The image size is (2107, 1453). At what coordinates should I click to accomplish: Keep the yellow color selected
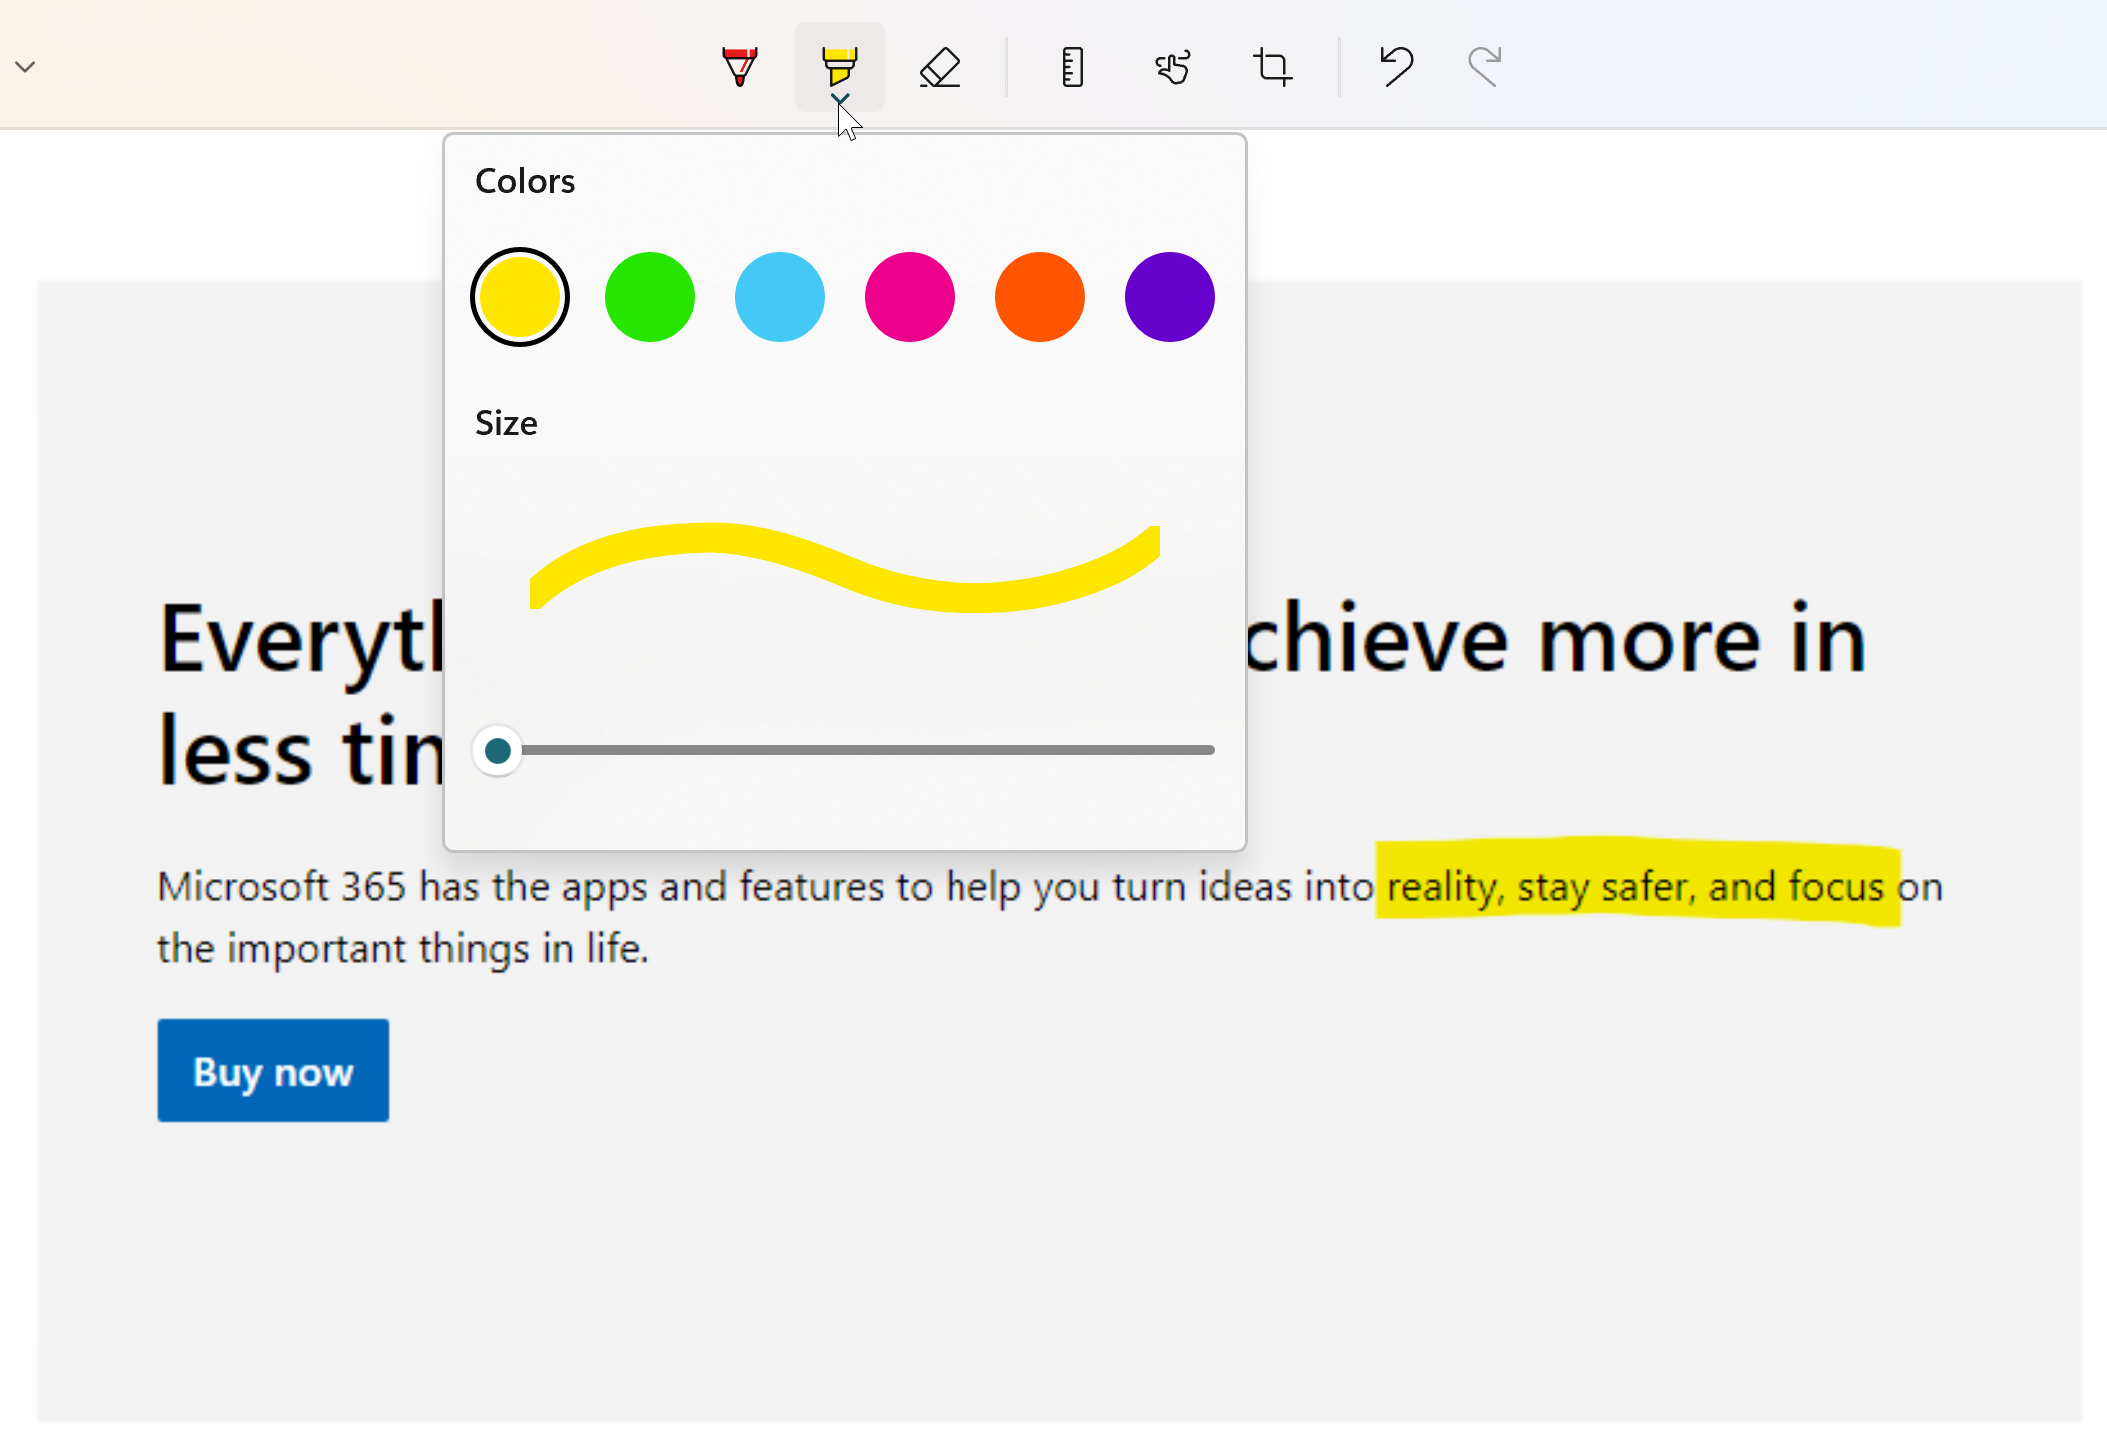[x=519, y=296]
